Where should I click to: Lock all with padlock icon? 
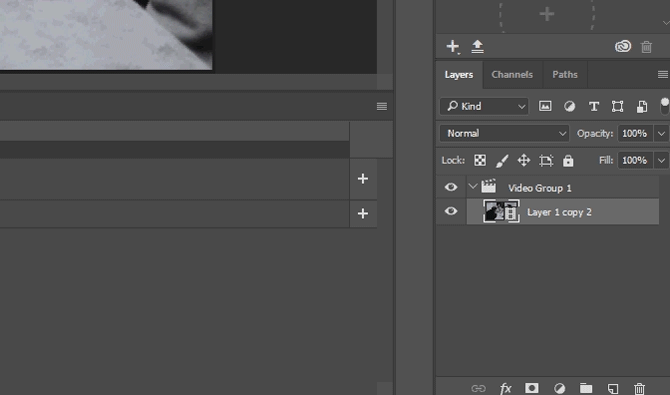coord(568,161)
